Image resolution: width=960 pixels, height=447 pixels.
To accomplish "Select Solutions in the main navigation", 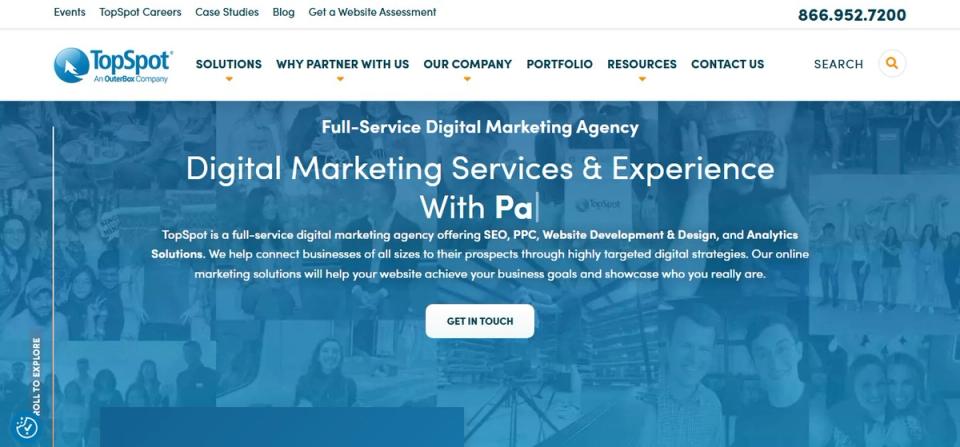I will (228, 64).
